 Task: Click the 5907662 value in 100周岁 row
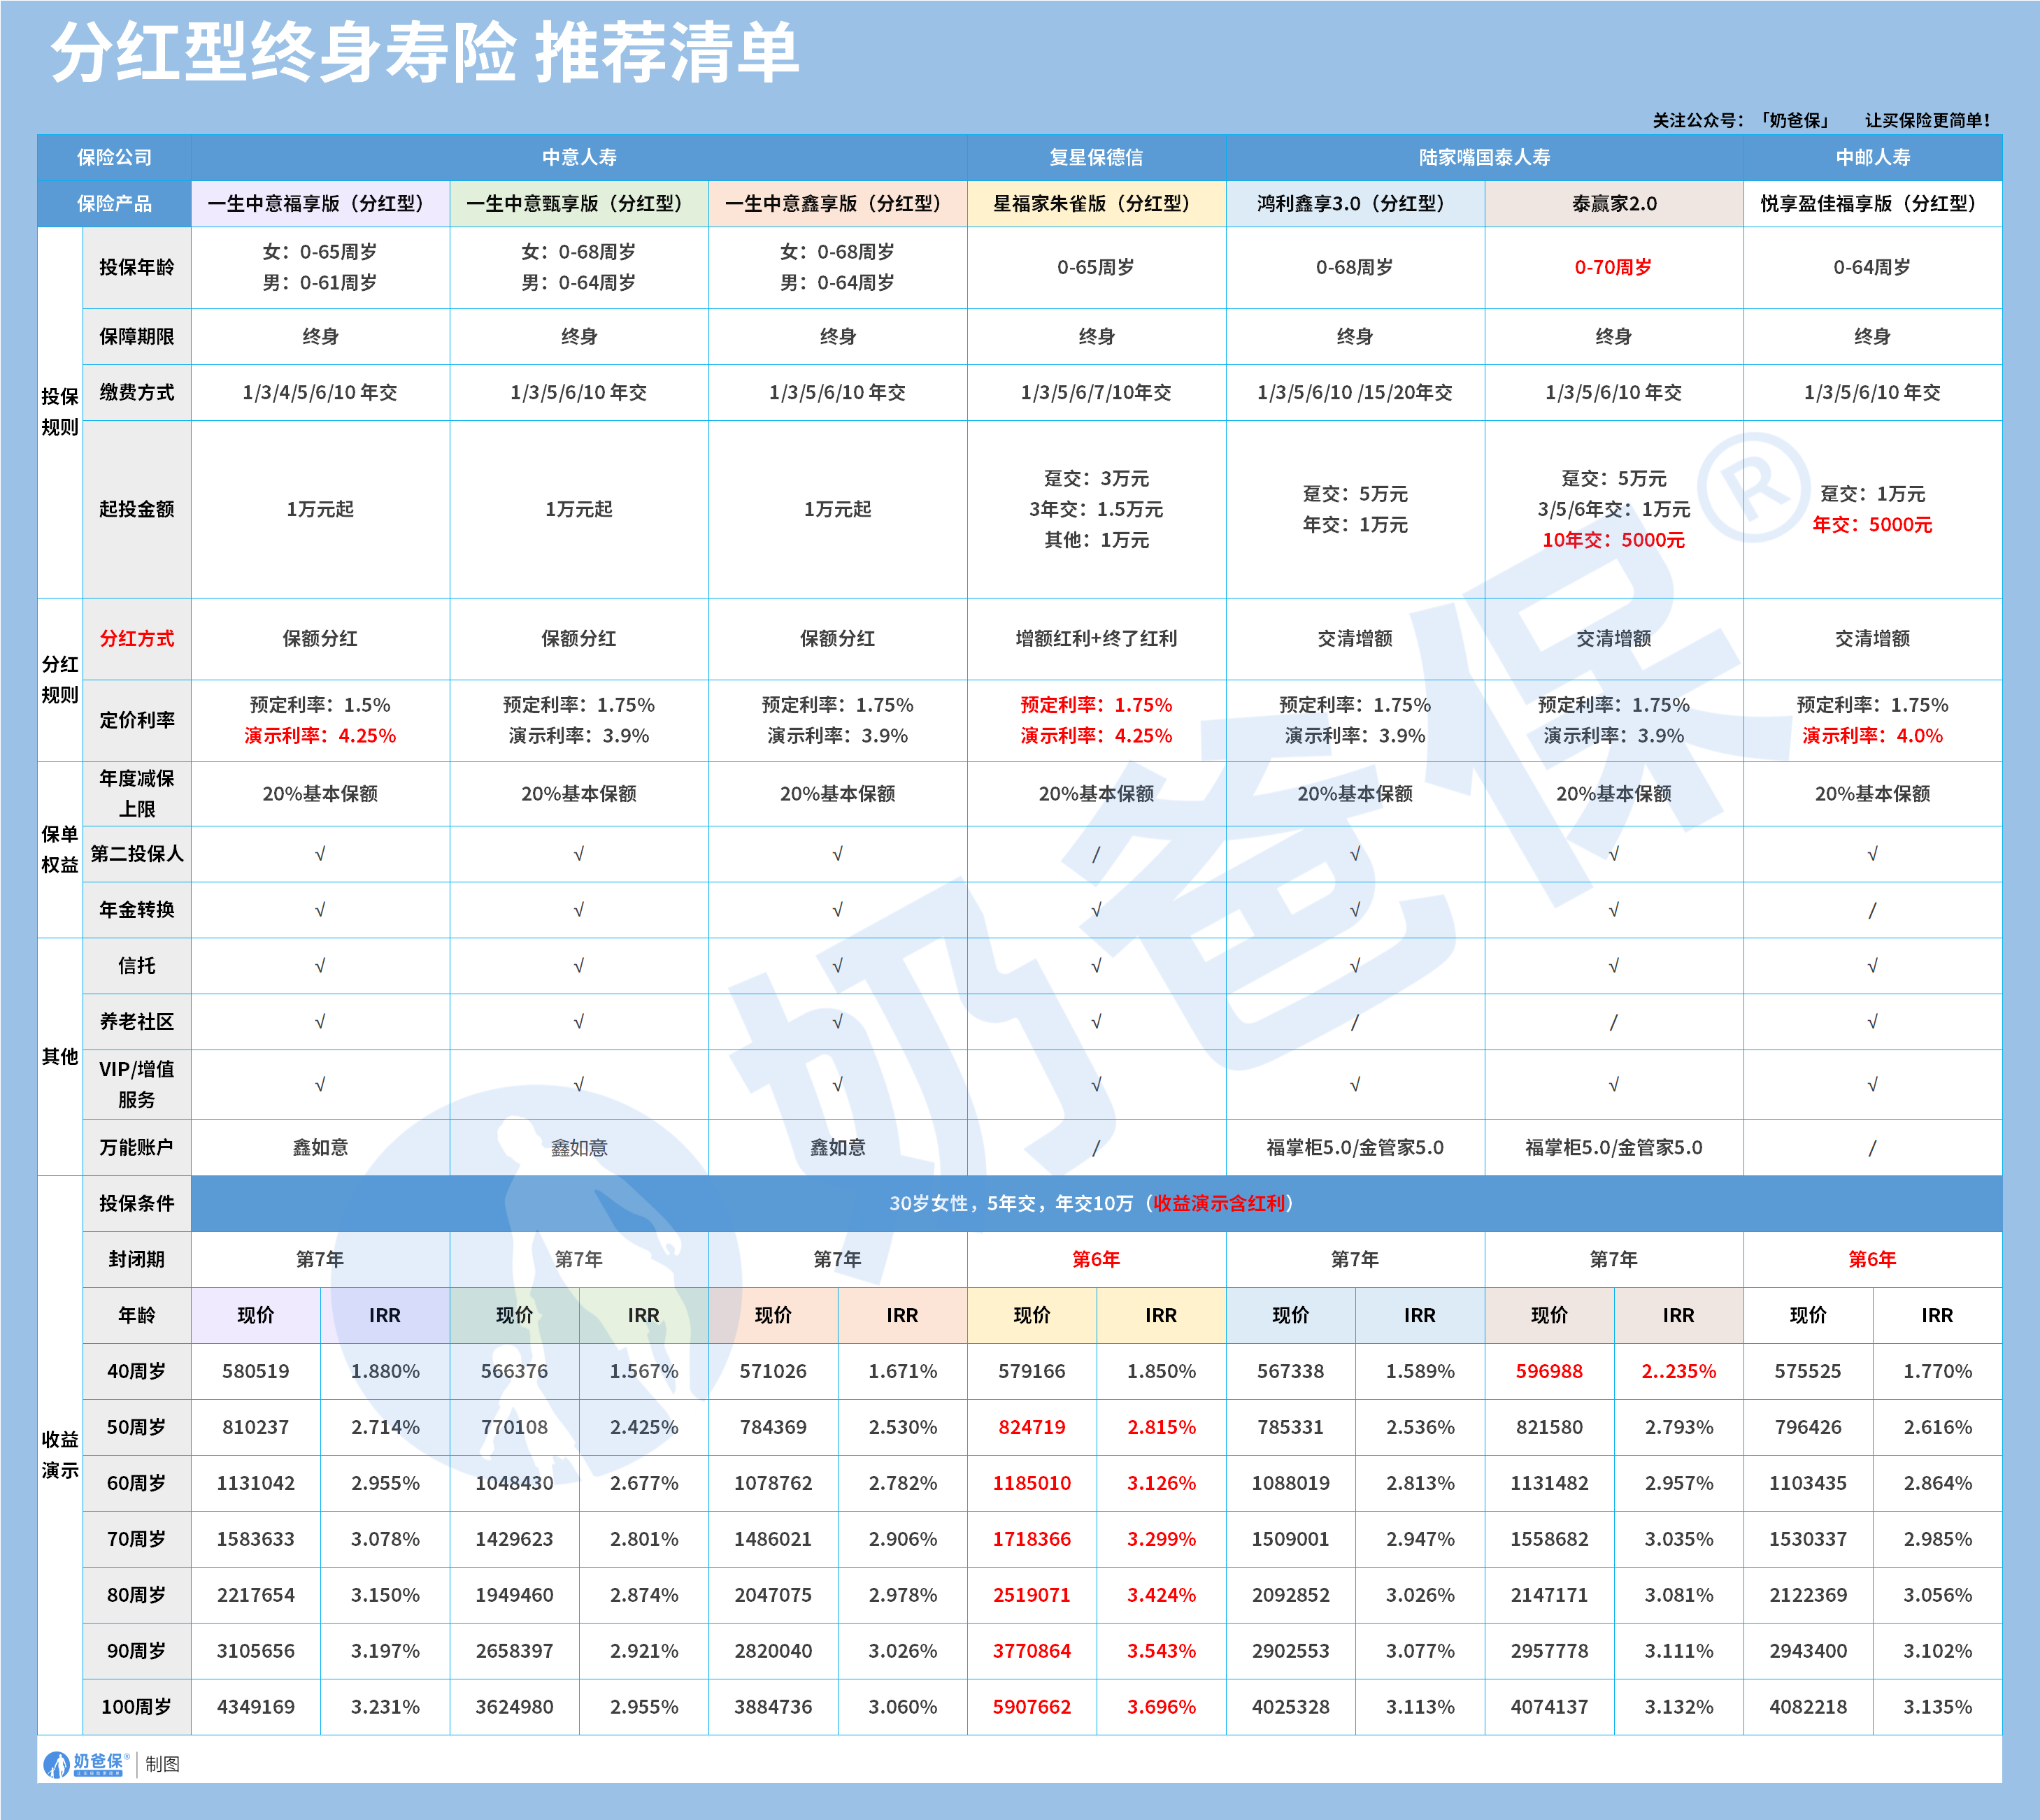point(1031,1707)
